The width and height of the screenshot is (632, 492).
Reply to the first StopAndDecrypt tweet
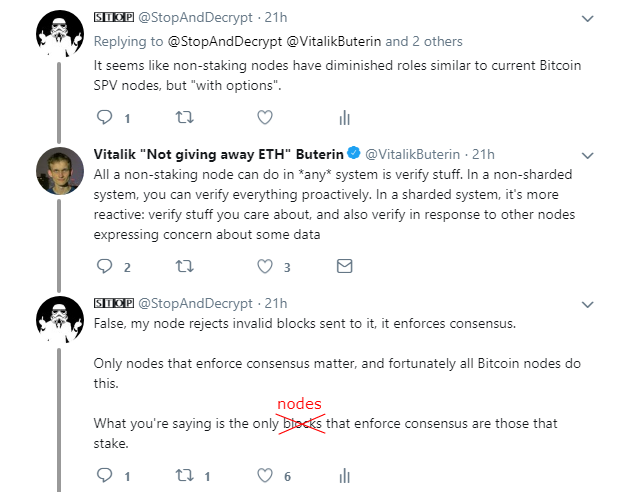pos(104,117)
